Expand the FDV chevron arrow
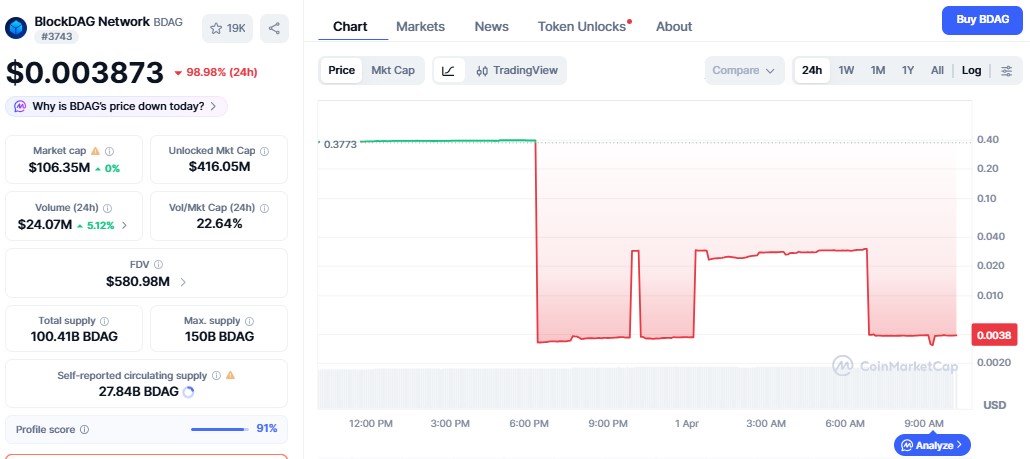This screenshot has width=1030, height=459. (183, 283)
